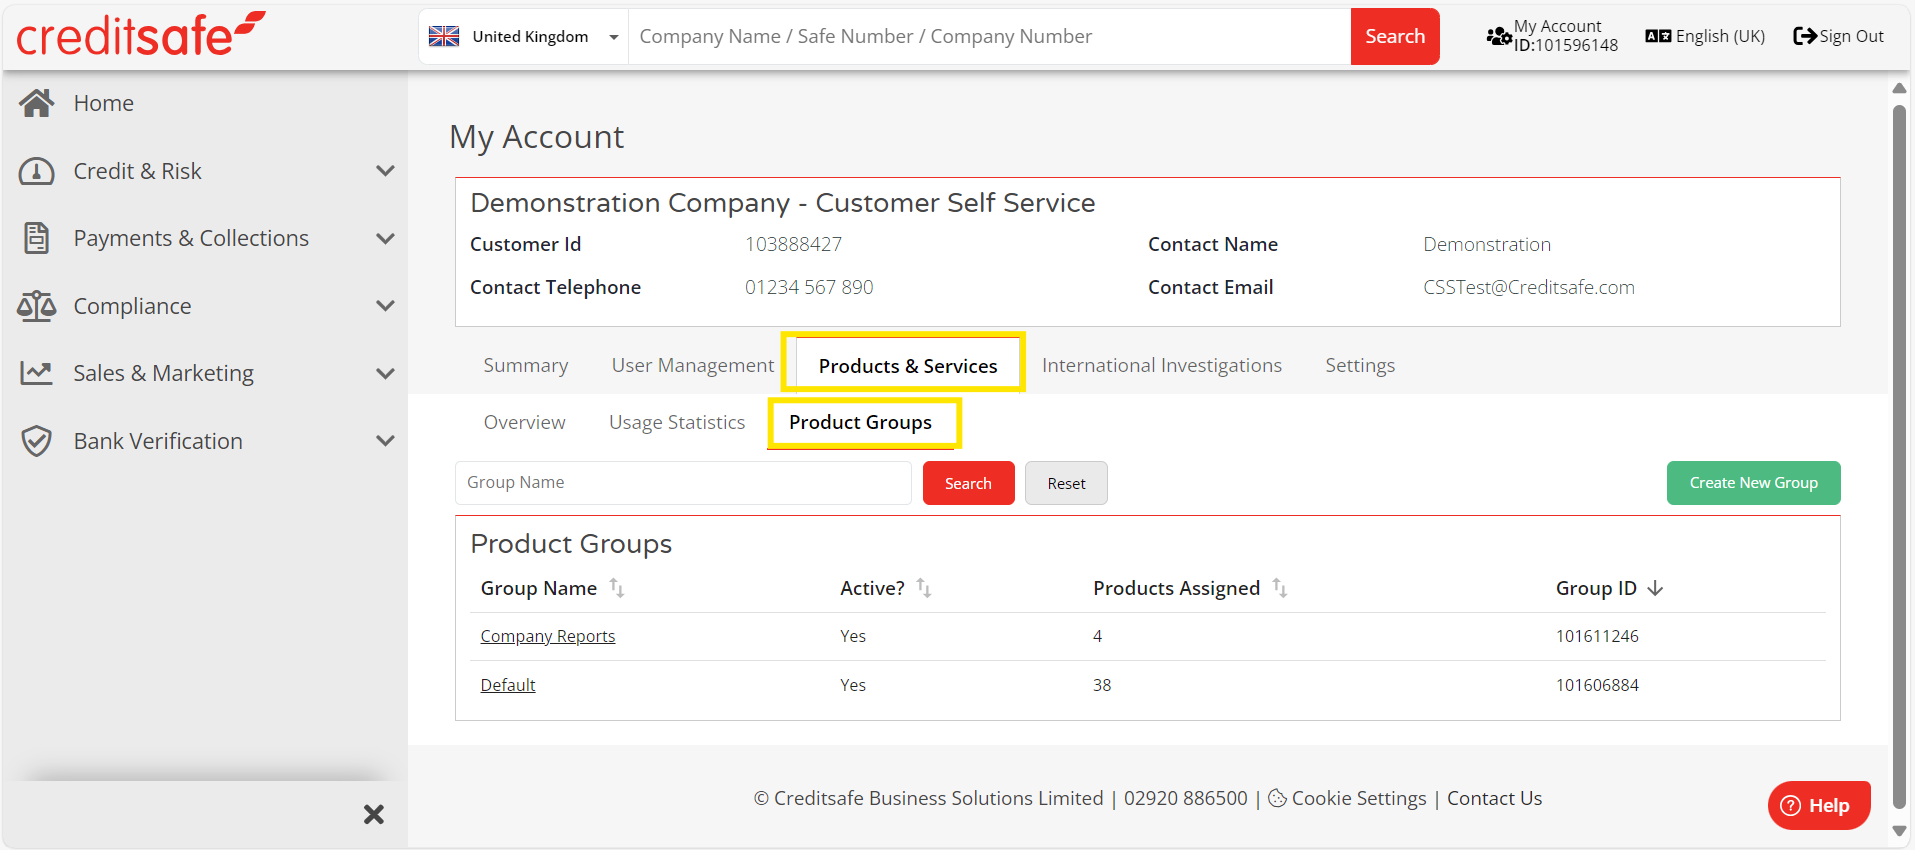The height and width of the screenshot is (850, 1915).
Task: Click the Contact Us footer link
Action: pyautogui.click(x=1494, y=798)
